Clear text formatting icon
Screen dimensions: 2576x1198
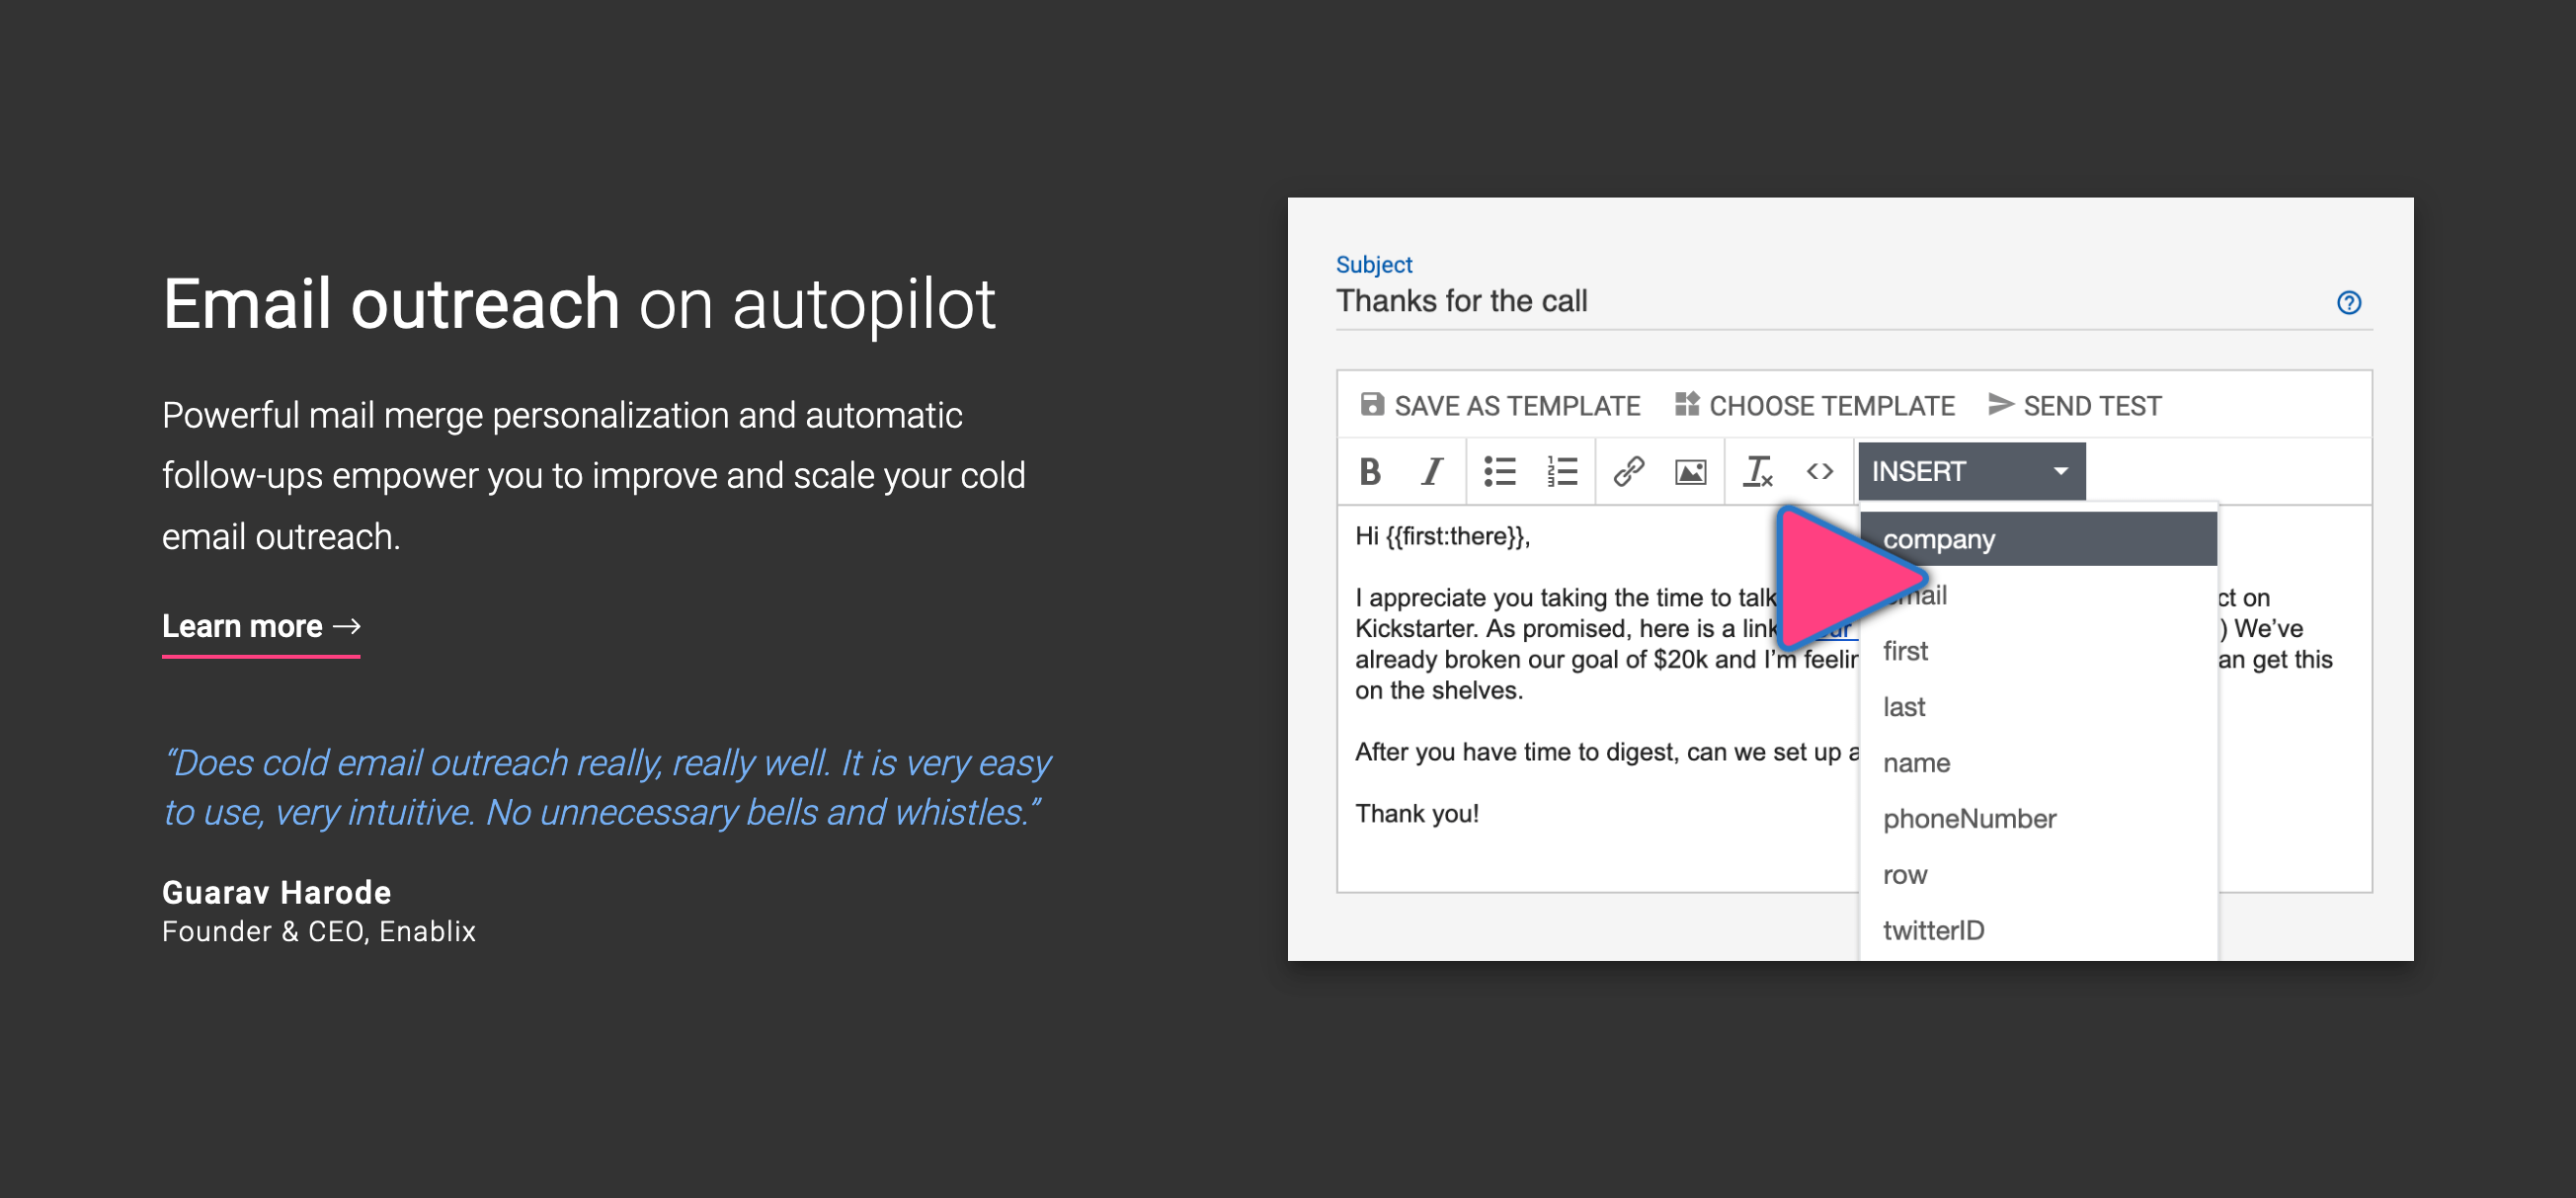pos(1757,471)
